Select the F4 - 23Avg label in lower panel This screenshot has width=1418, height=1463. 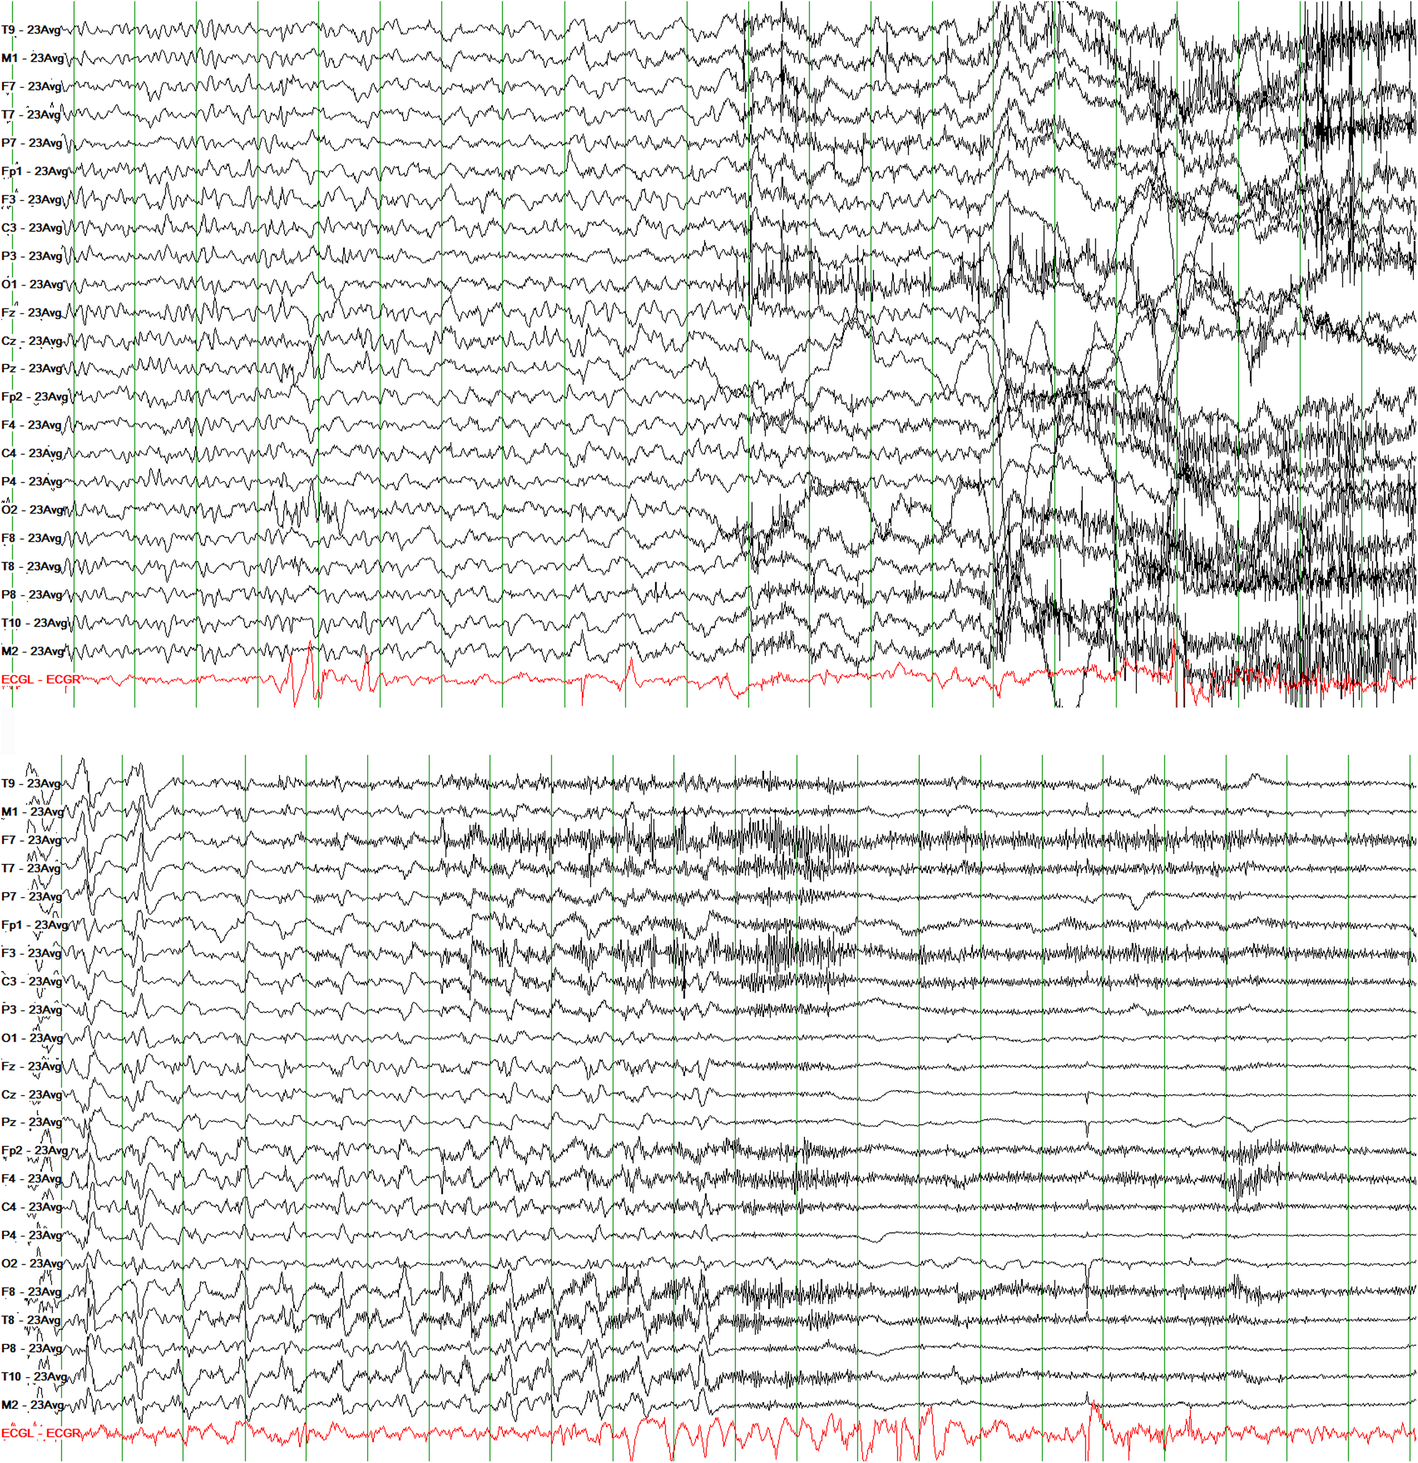click(x=31, y=1179)
